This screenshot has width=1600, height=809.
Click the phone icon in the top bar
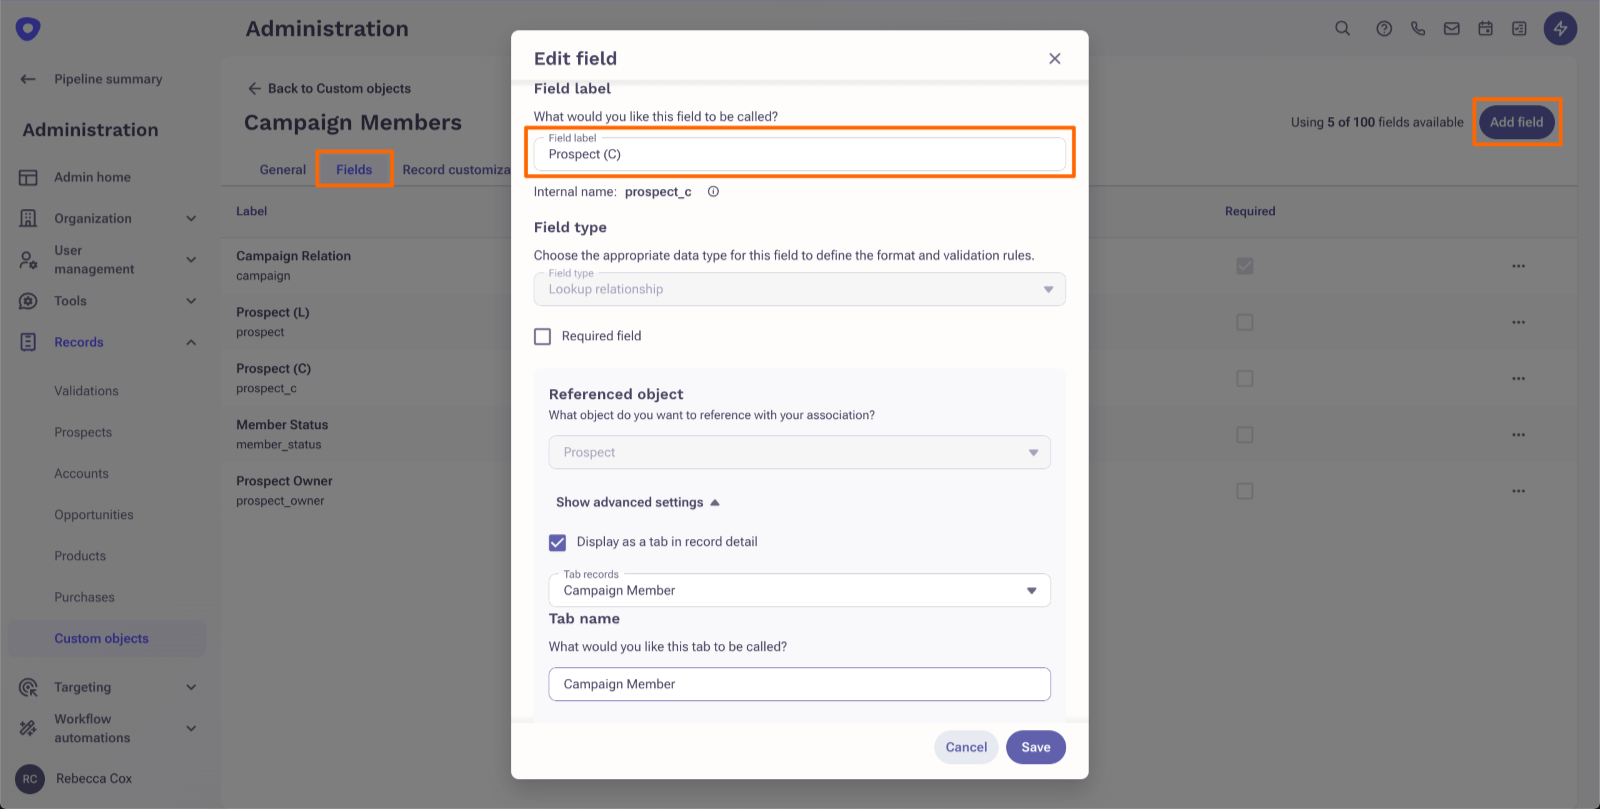tap(1418, 29)
